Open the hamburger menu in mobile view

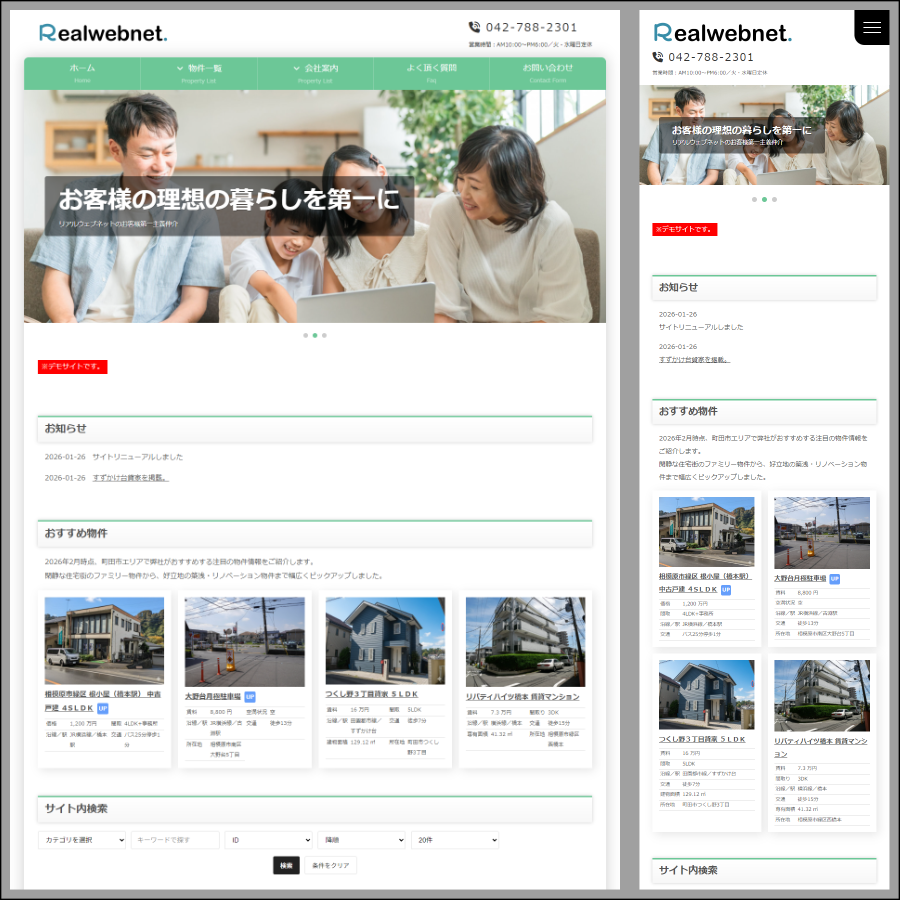coord(872,28)
